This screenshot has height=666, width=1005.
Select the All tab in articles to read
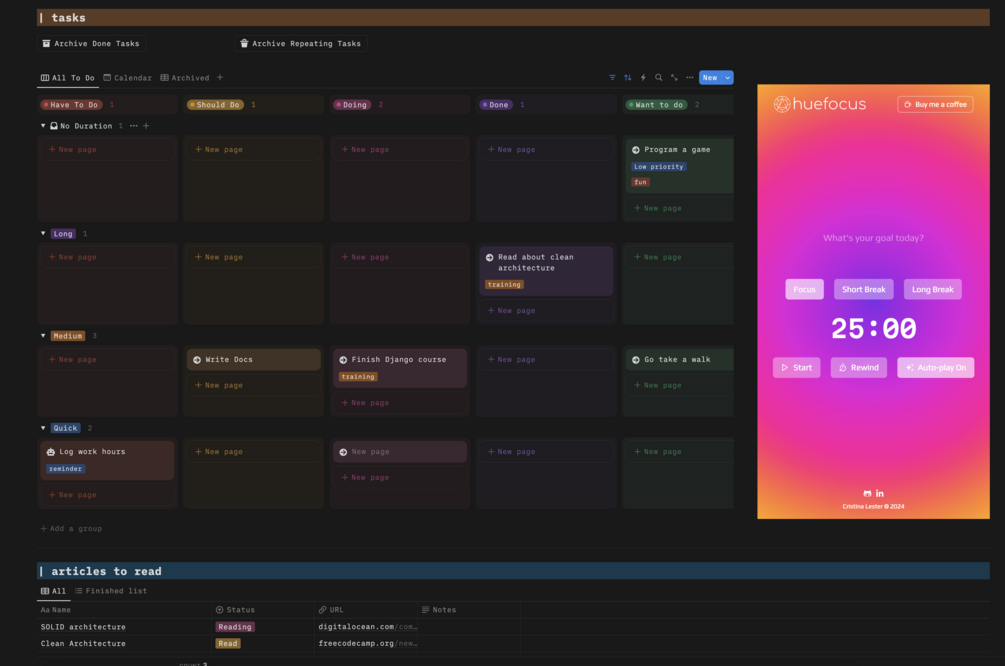coord(53,591)
